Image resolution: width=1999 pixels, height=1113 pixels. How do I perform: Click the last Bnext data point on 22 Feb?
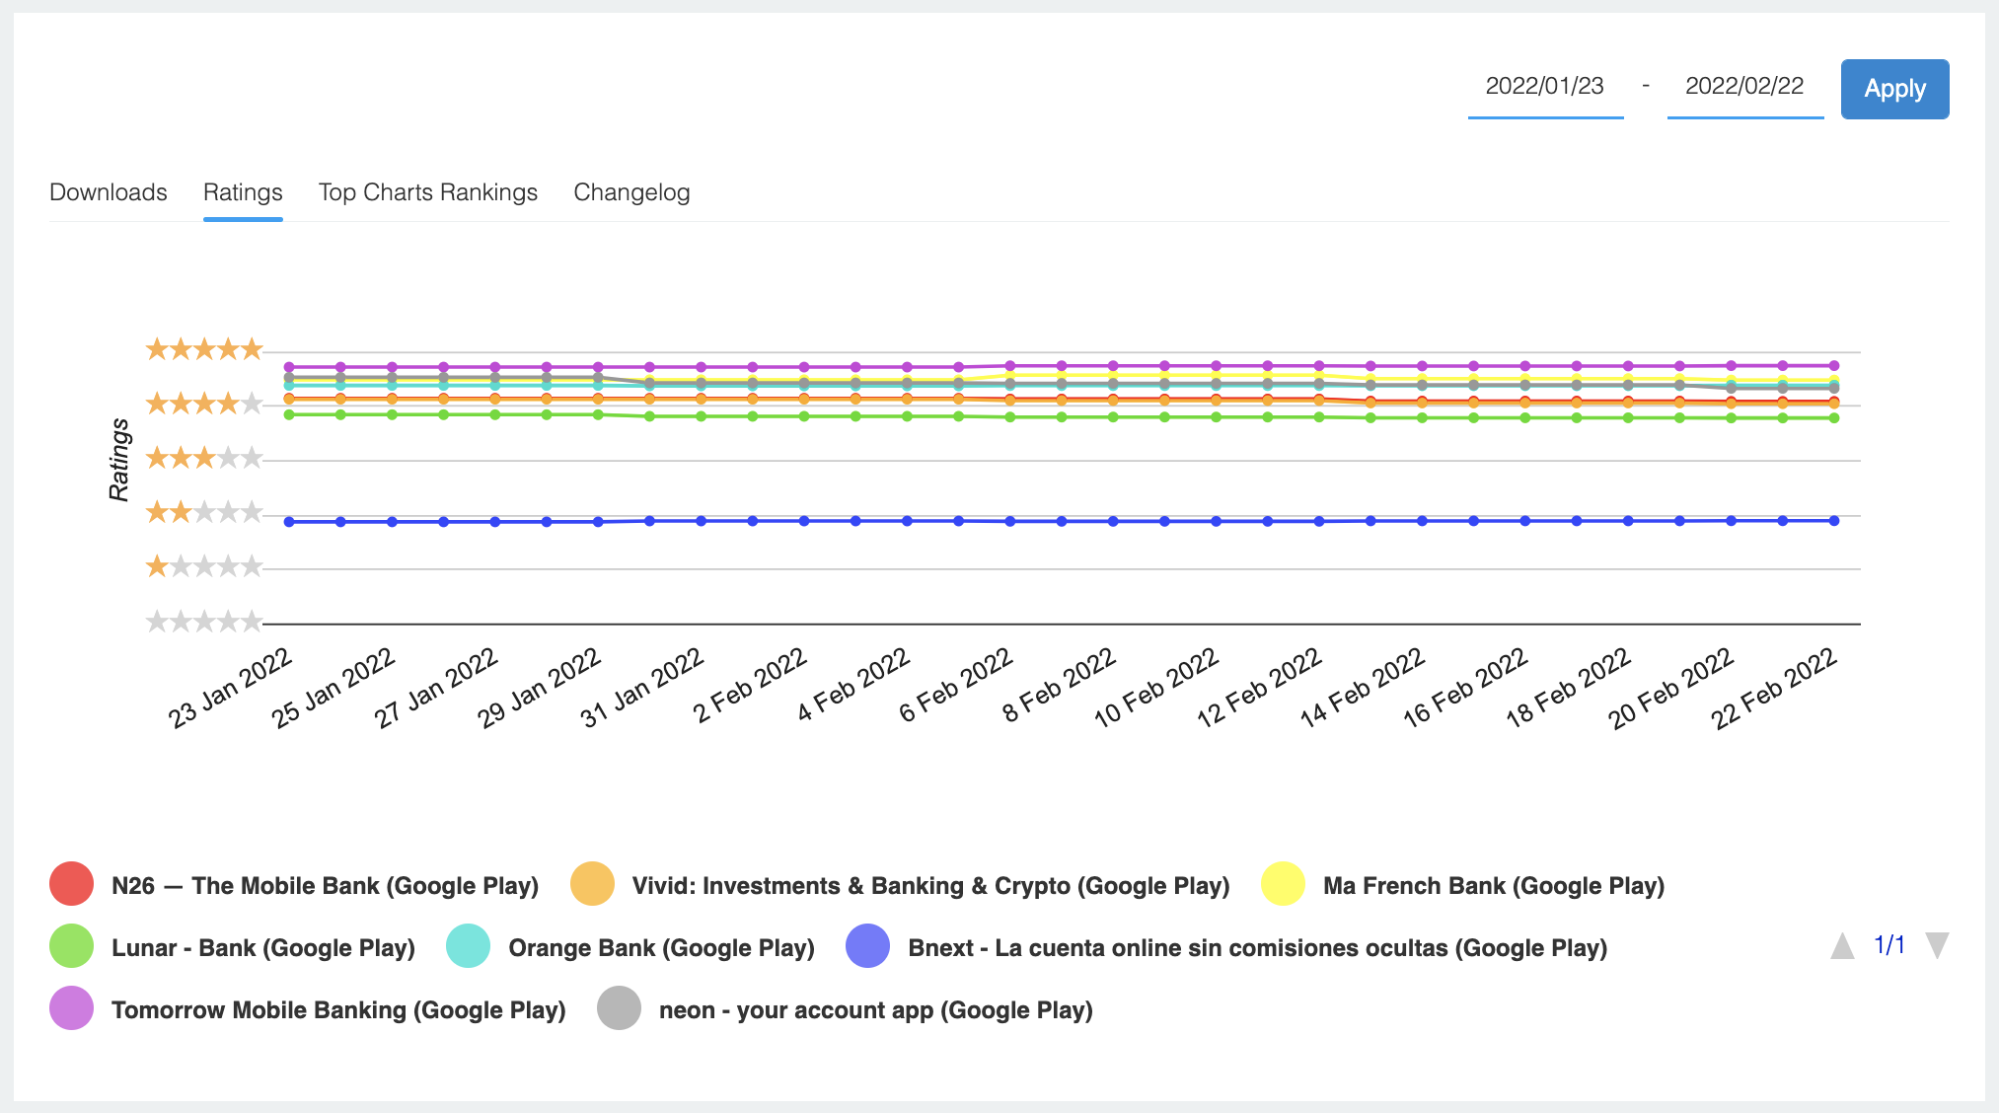tap(1834, 520)
